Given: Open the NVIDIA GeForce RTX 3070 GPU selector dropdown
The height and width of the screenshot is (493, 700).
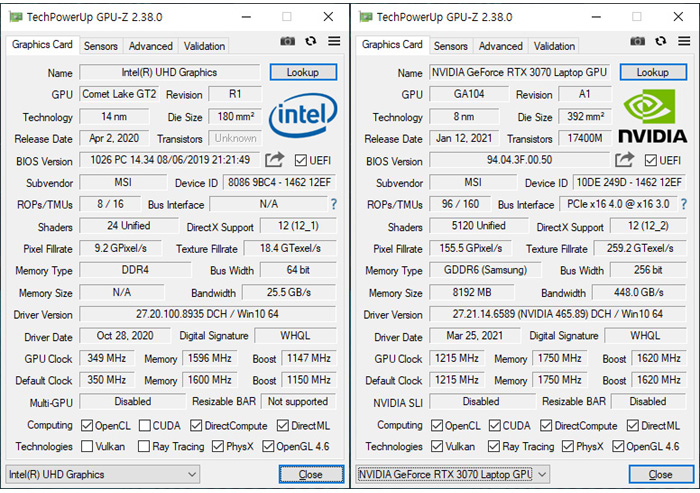Looking at the screenshot, I should (453, 474).
